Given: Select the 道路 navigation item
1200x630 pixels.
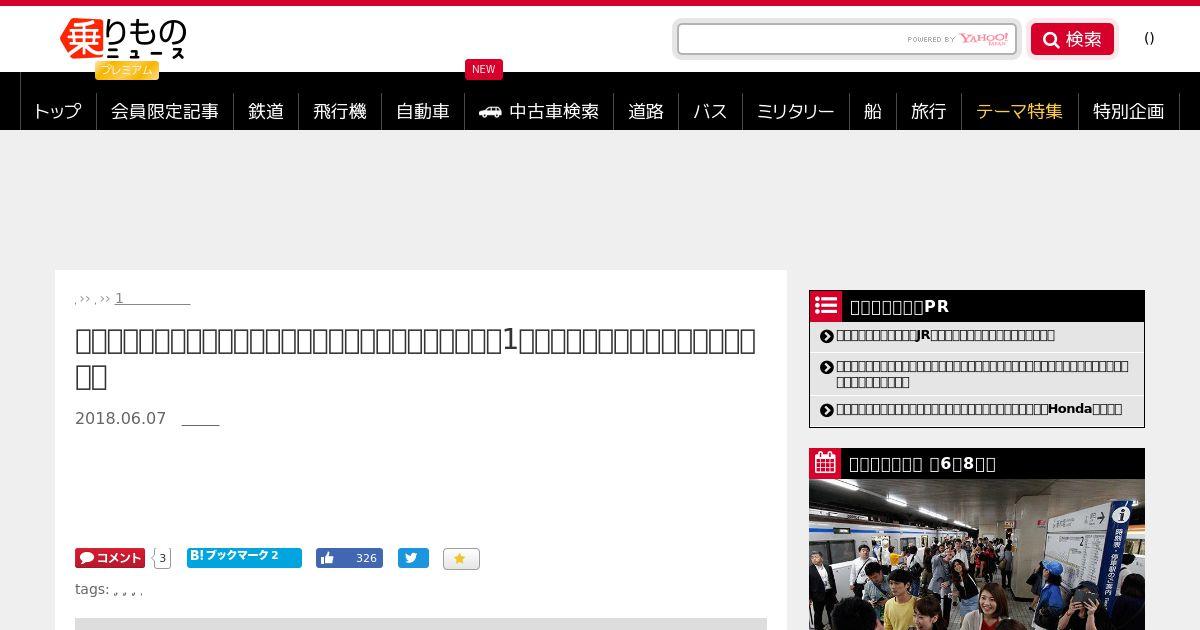Looking at the screenshot, I should click(646, 111).
